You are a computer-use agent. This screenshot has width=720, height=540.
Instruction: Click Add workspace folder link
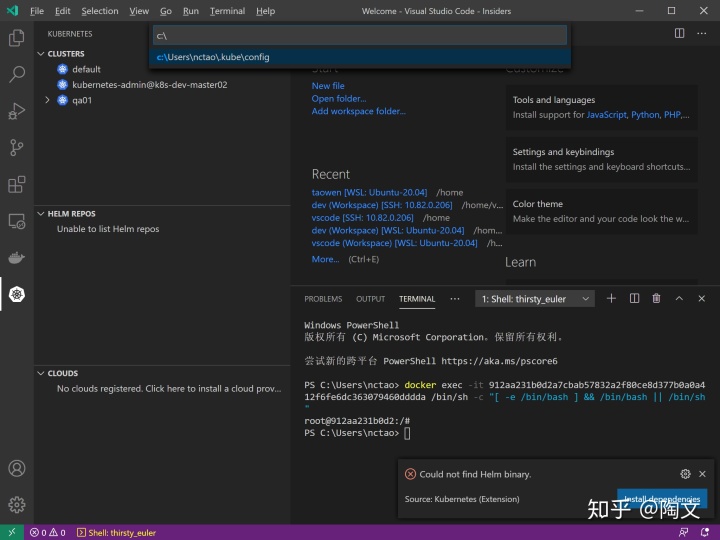point(359,111)
